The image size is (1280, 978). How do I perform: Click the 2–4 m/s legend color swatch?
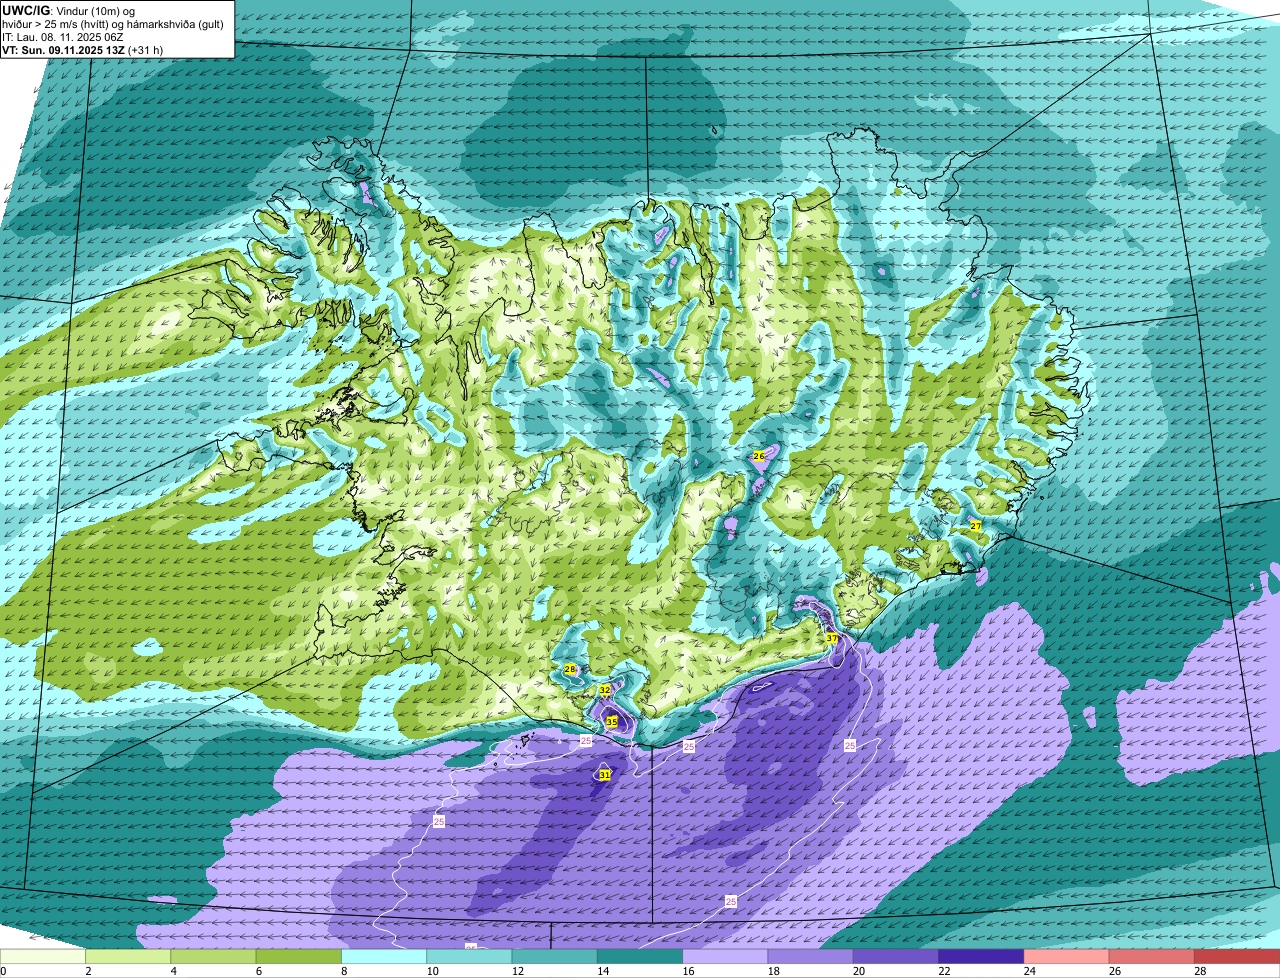(x=128, y=956)
